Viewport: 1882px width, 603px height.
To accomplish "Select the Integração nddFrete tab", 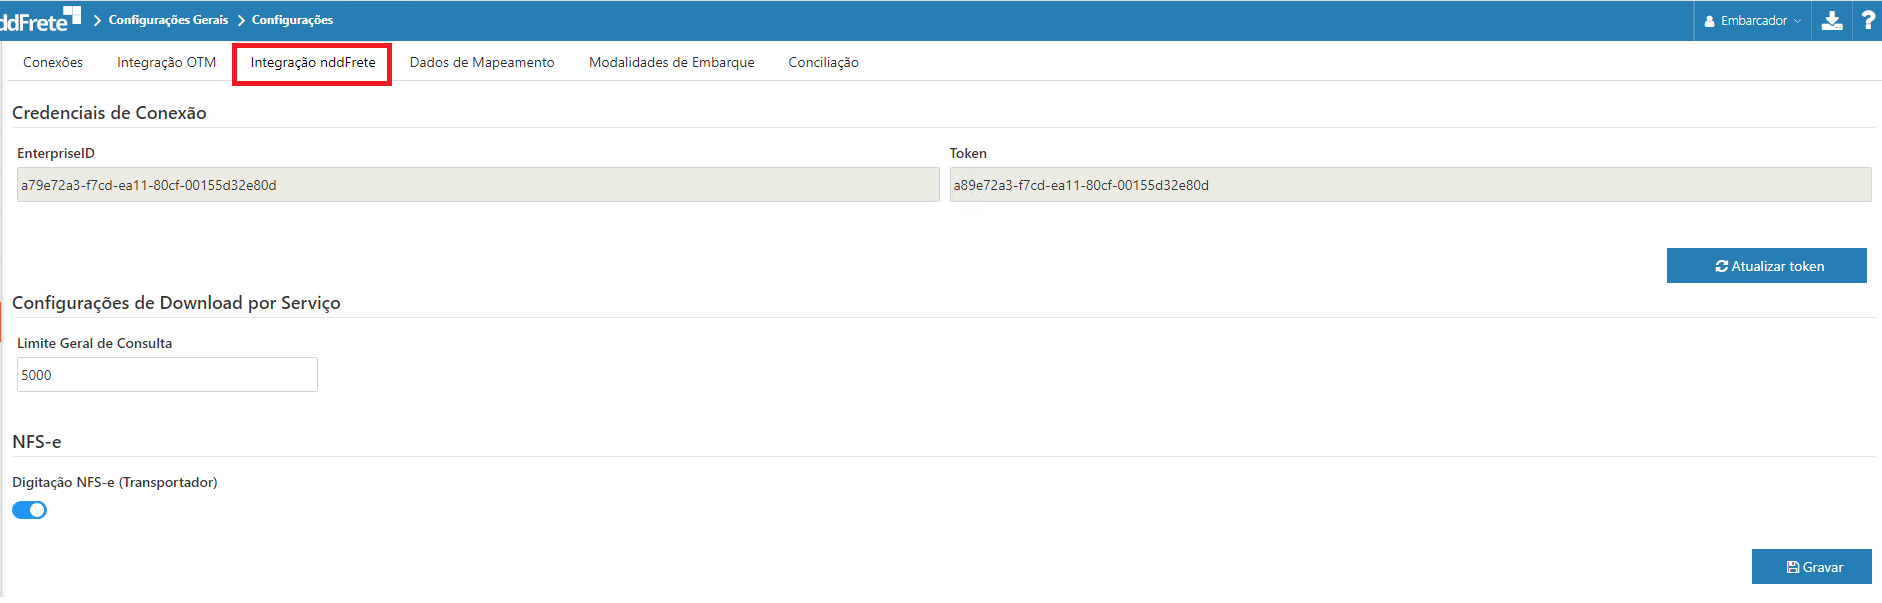I will pyautogui.click(x=313, y=62).
